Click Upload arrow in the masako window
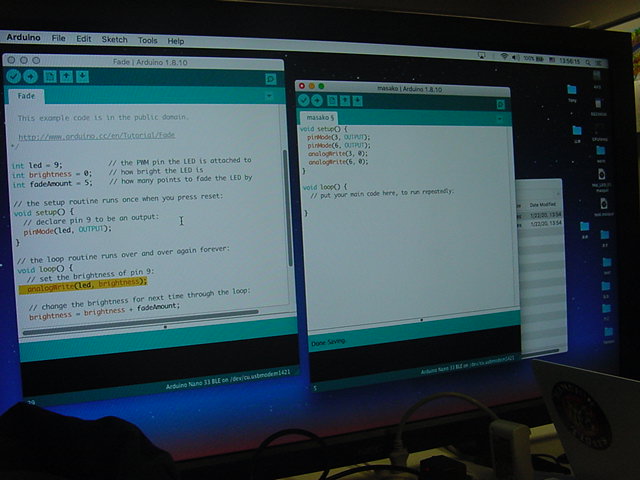The width and height of the screenshot is (640, 480). coord(317,100)
